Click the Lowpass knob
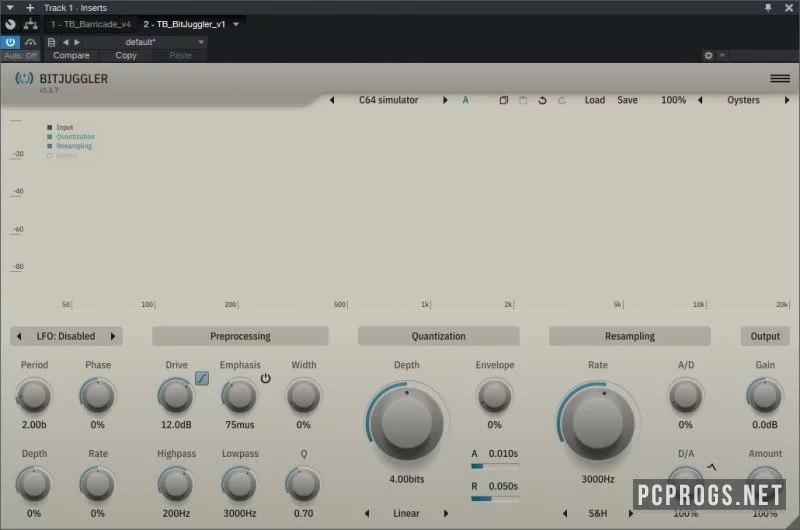This screenshot has height=530, width=800. point(239,484)
